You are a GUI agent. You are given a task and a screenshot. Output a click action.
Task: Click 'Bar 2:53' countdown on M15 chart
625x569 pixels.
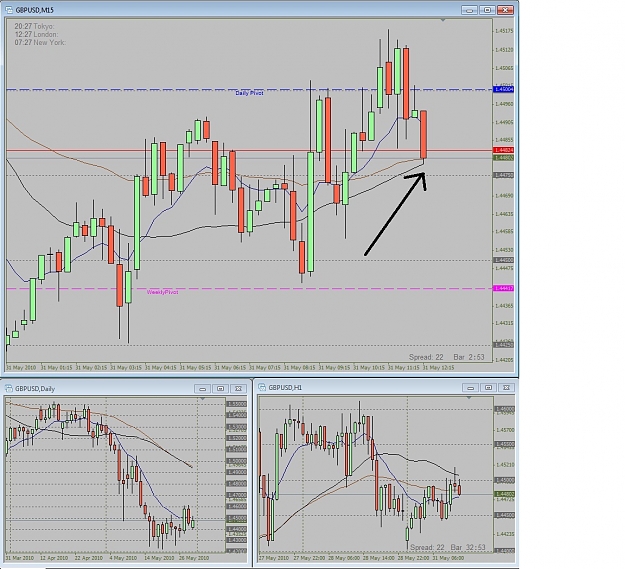[x=469, y=357]
